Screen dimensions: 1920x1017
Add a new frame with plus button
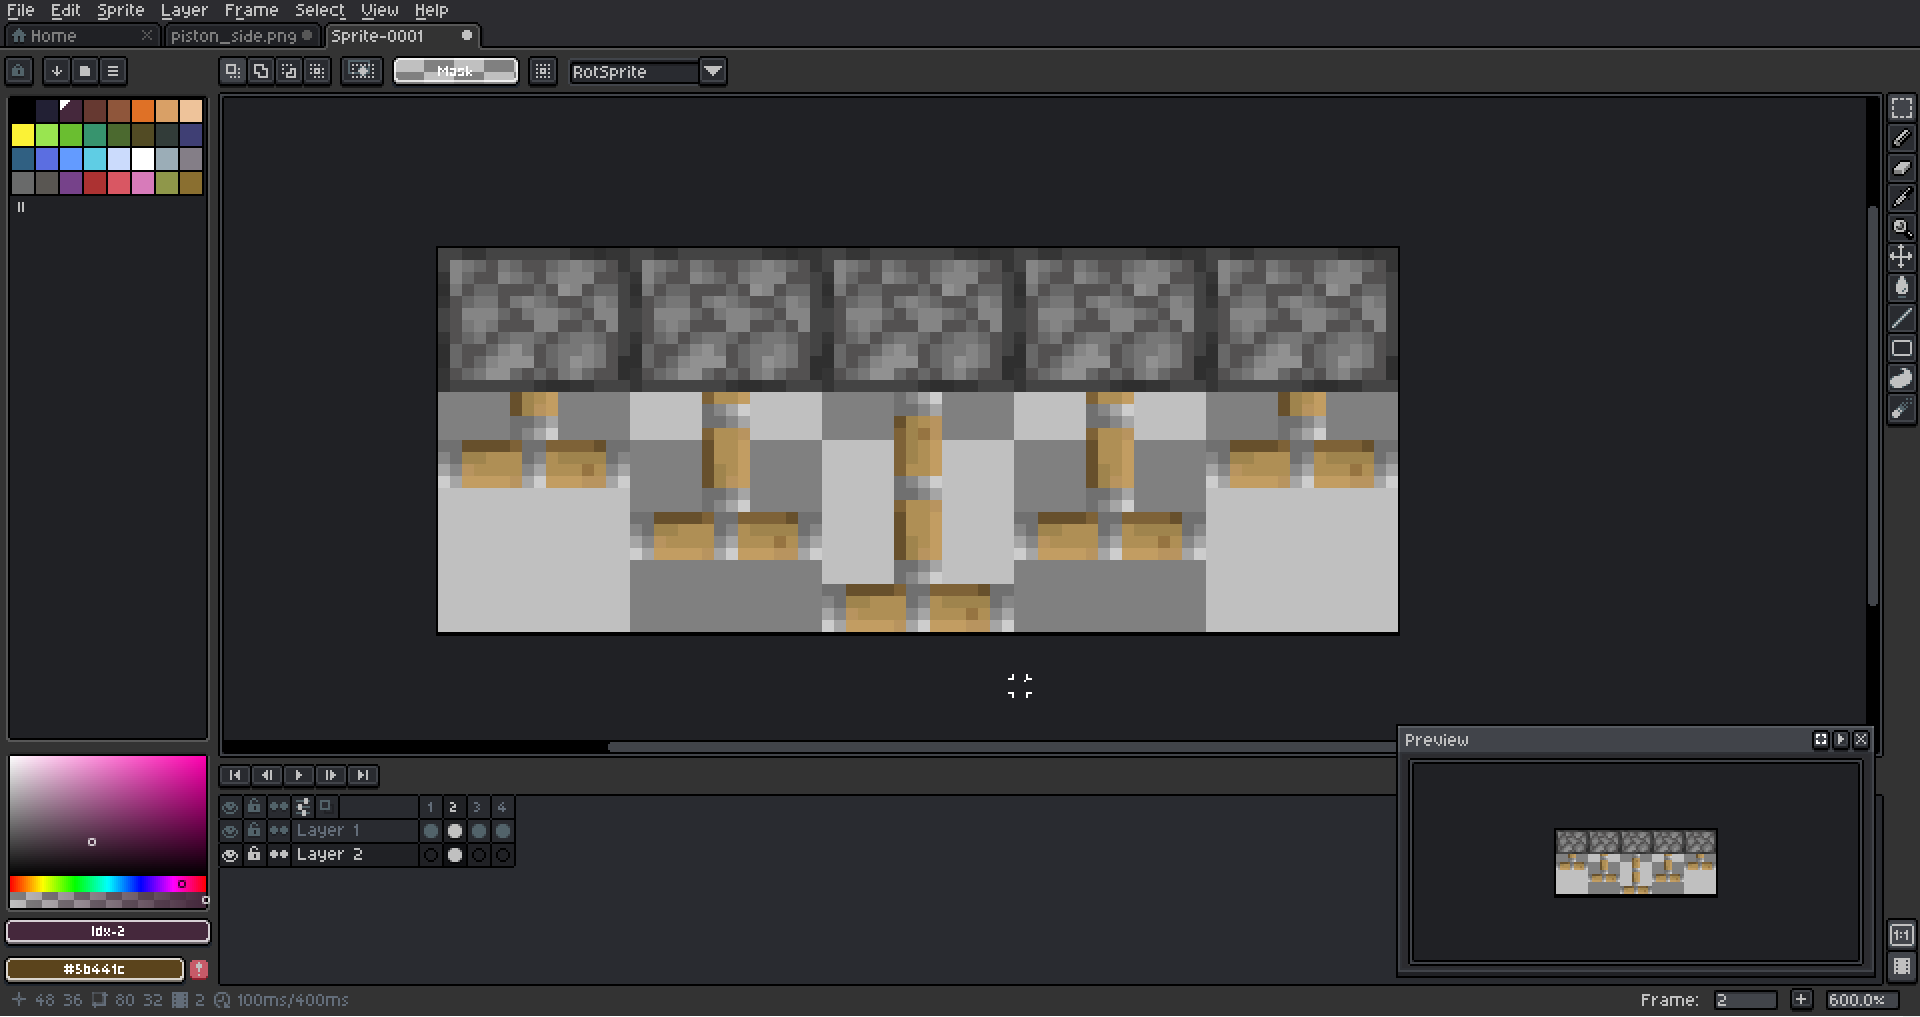[x=1801, y=999]
